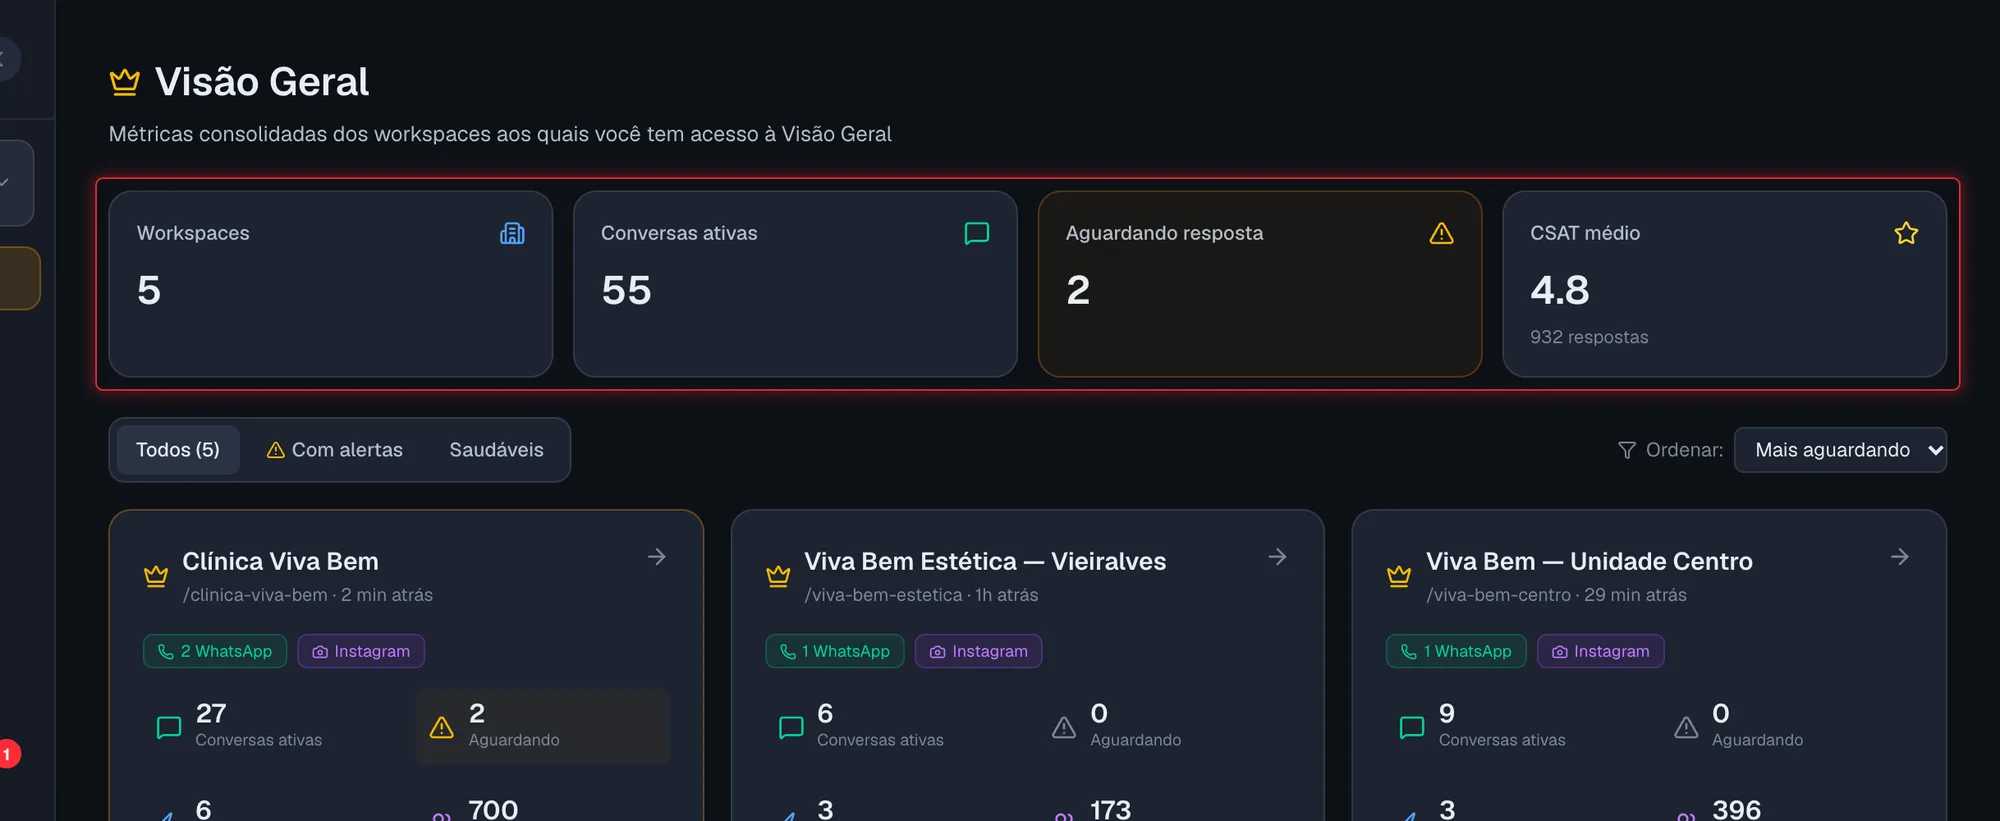The image size is (2000, 821).
Task: Click the crown icon on Viva Bem Estética card
Action: click(x=778, y=576)
